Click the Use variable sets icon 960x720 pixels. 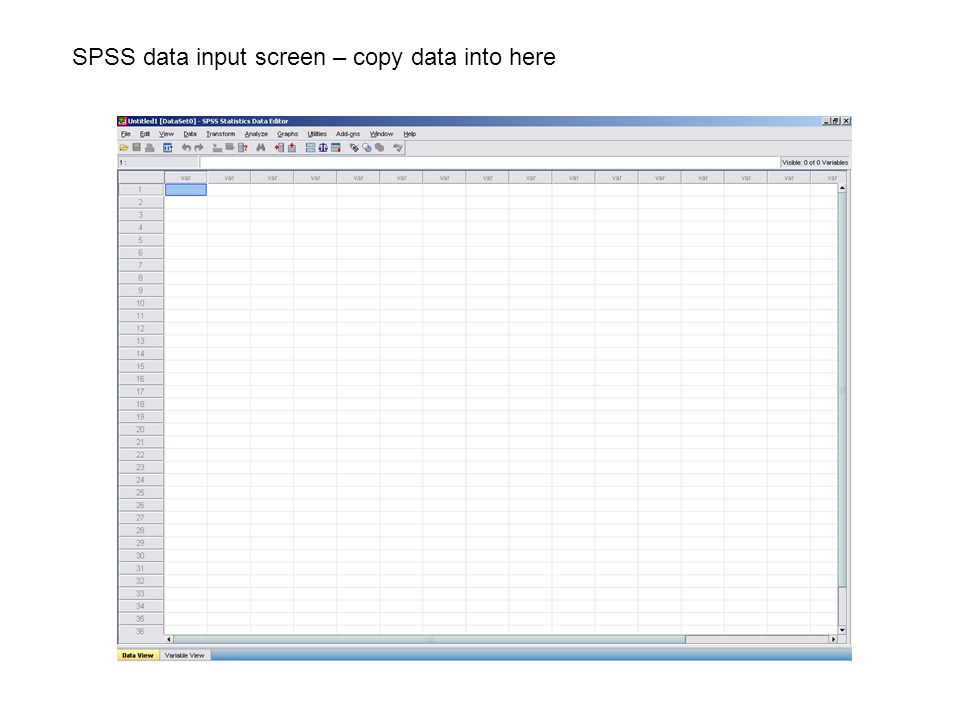tap(367, 148)
